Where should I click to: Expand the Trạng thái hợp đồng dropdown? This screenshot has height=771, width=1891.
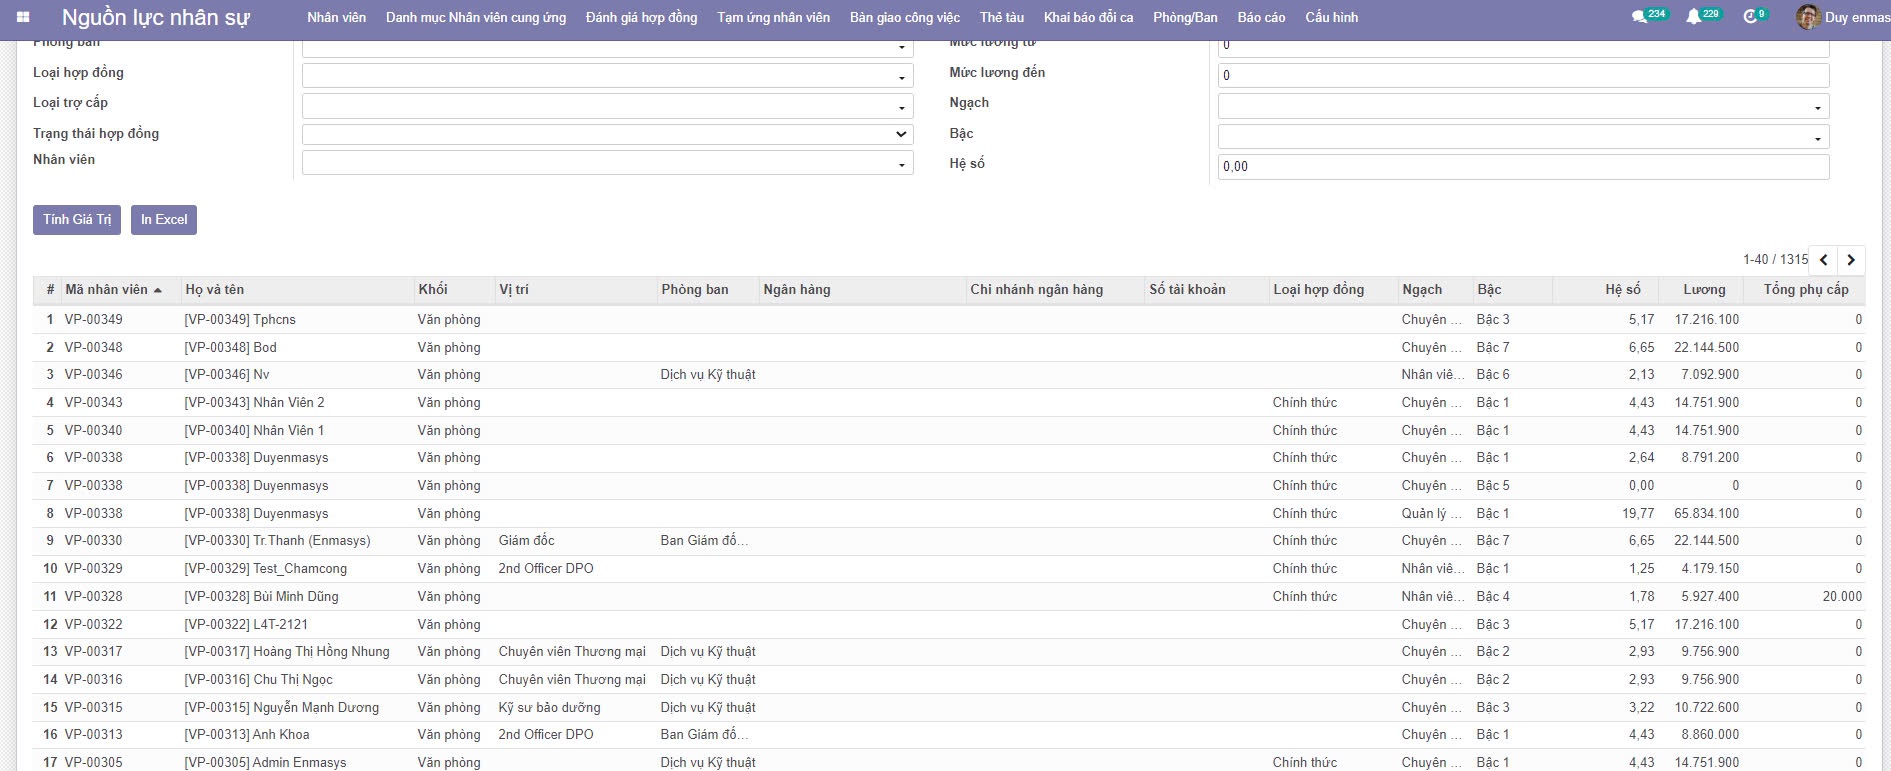pos(607,134)
